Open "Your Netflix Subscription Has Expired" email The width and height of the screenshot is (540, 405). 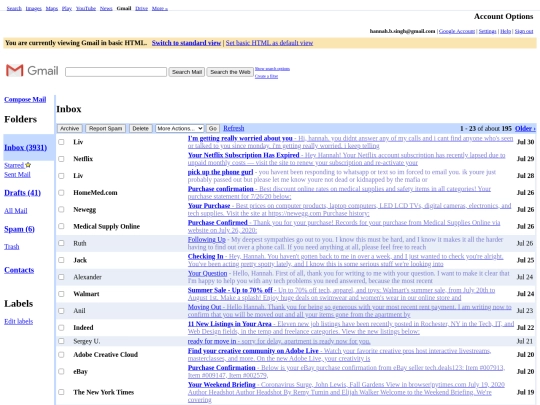(x=243, y=155)
